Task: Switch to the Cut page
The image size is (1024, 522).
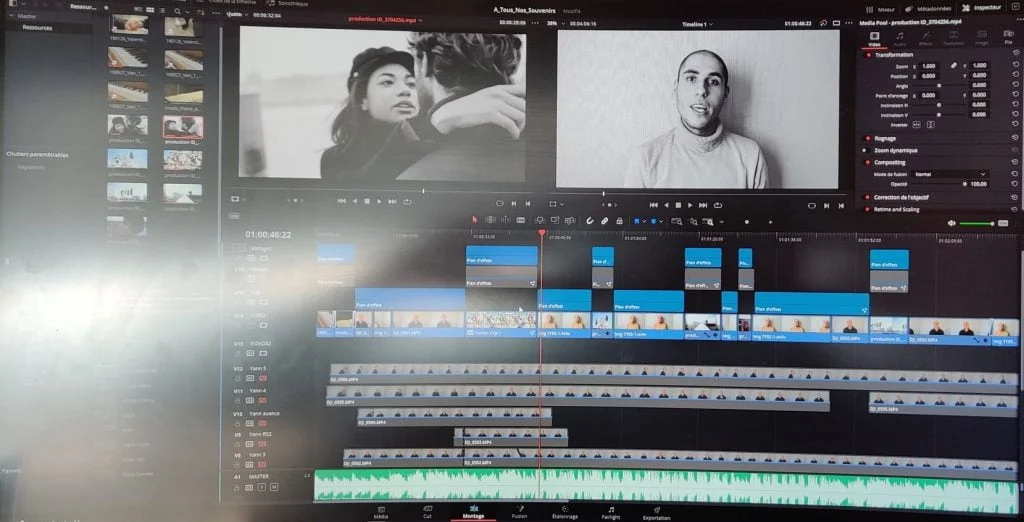Action: pos(427,512)
